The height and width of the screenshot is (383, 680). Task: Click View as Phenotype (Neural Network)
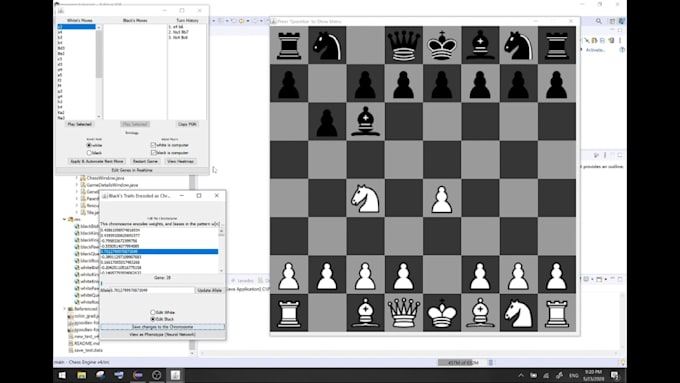point(162,334)
